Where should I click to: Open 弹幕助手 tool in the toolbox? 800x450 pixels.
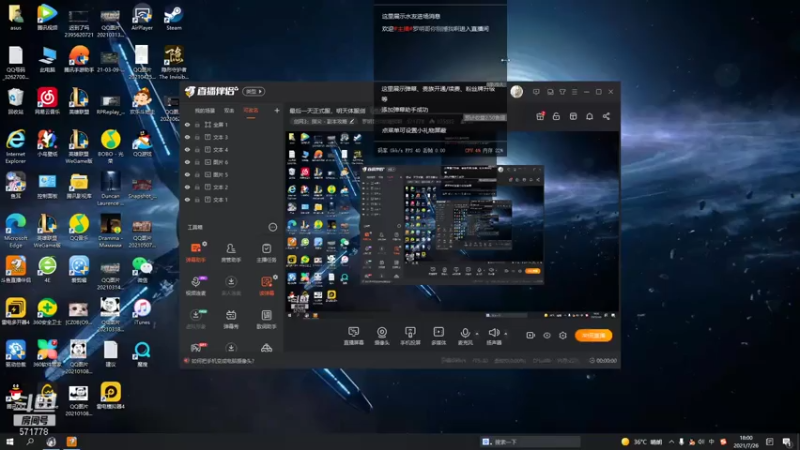(195, 252)
